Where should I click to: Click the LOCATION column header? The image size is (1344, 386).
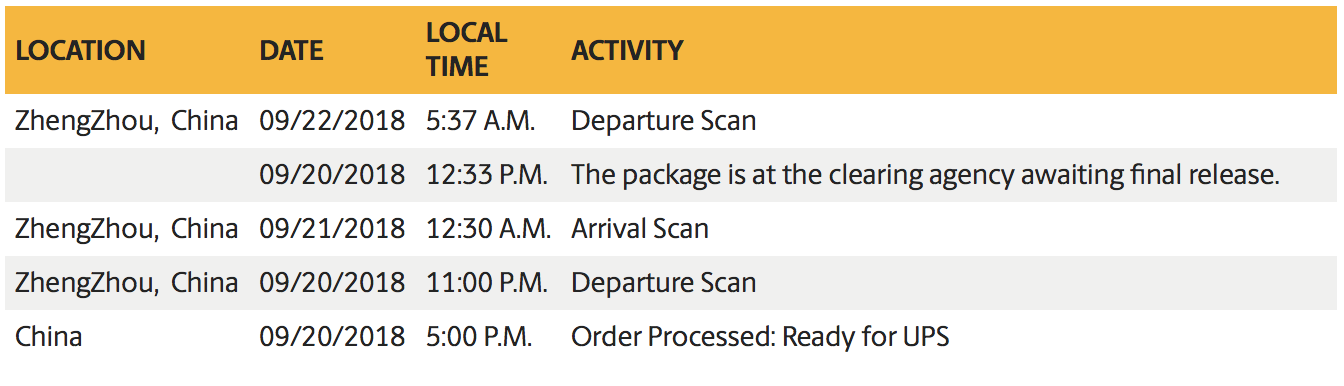click(x=80, y=50)
